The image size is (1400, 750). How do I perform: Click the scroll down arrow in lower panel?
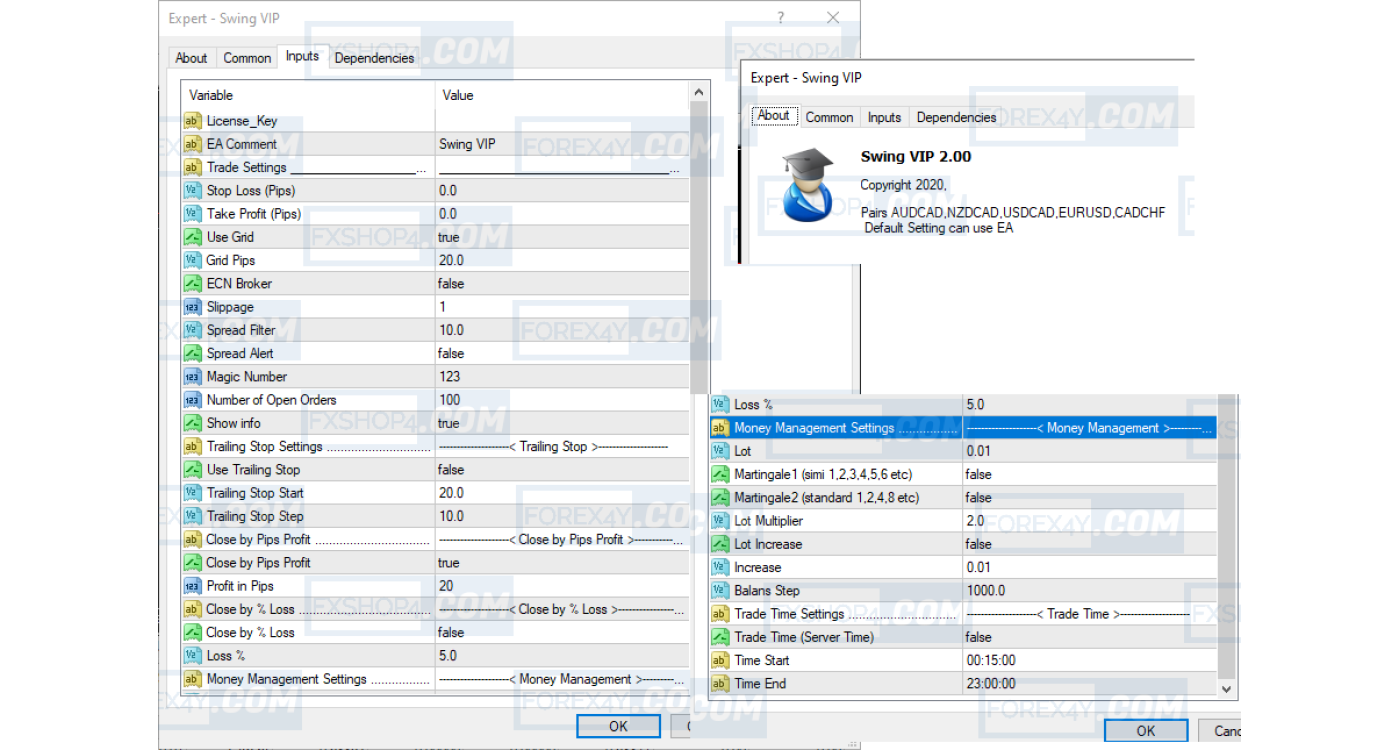(1227, 689)
